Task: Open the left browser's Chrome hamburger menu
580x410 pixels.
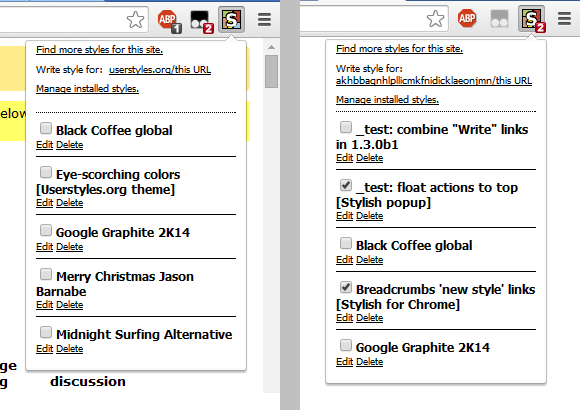Action: (x=264, y=20)
